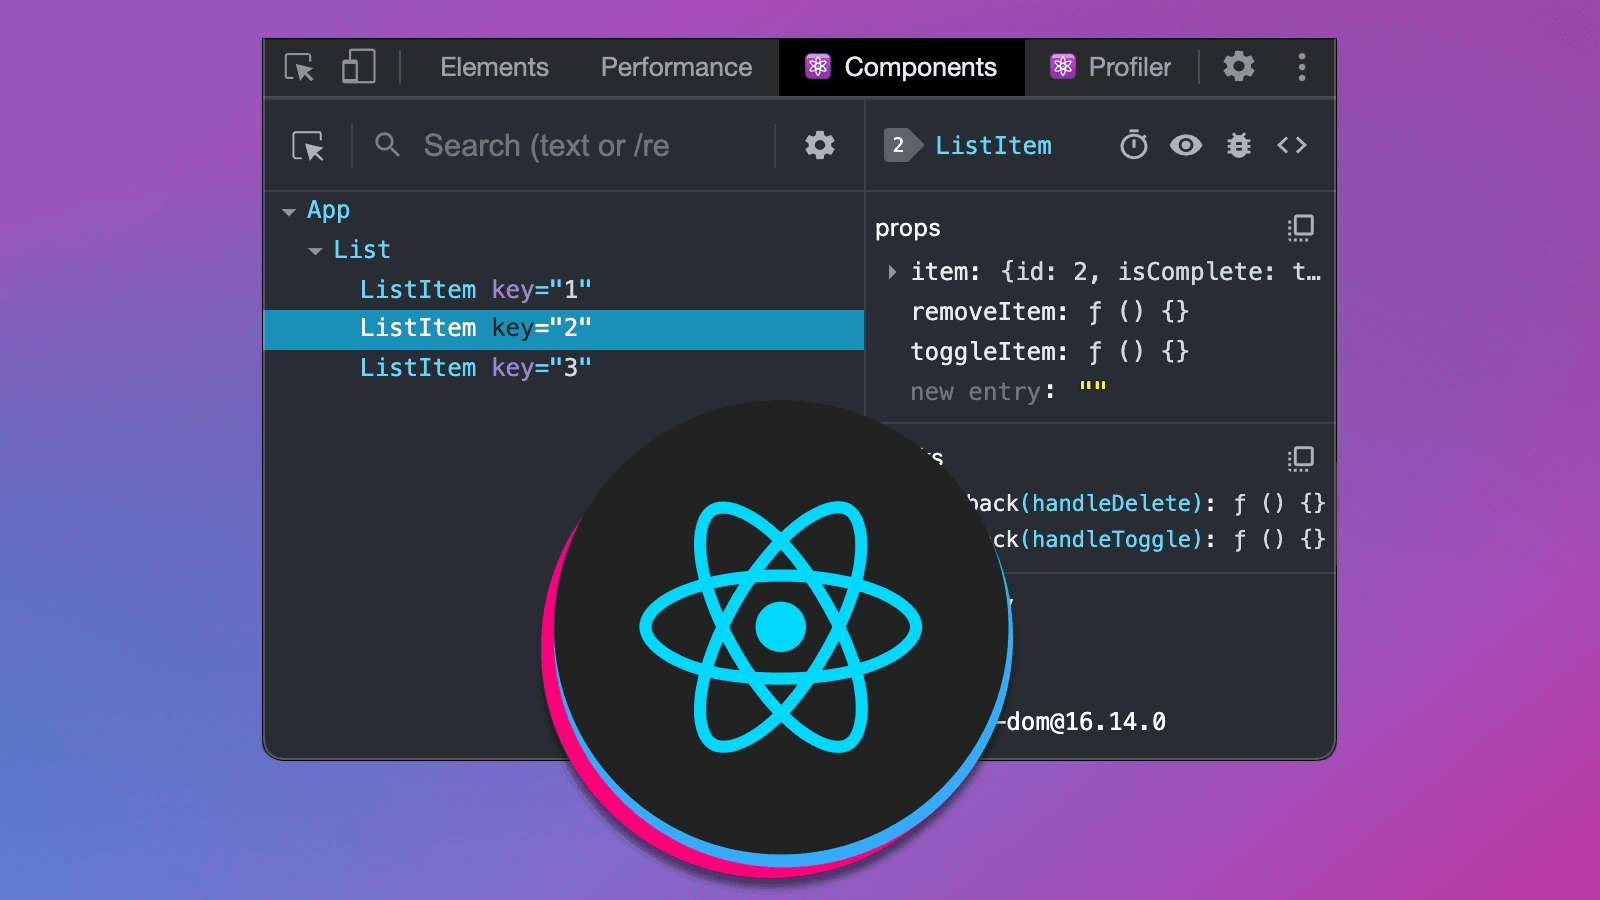Switch to the Elements tab
Viewport: 1600px width, 900px height.
[494, 67]
